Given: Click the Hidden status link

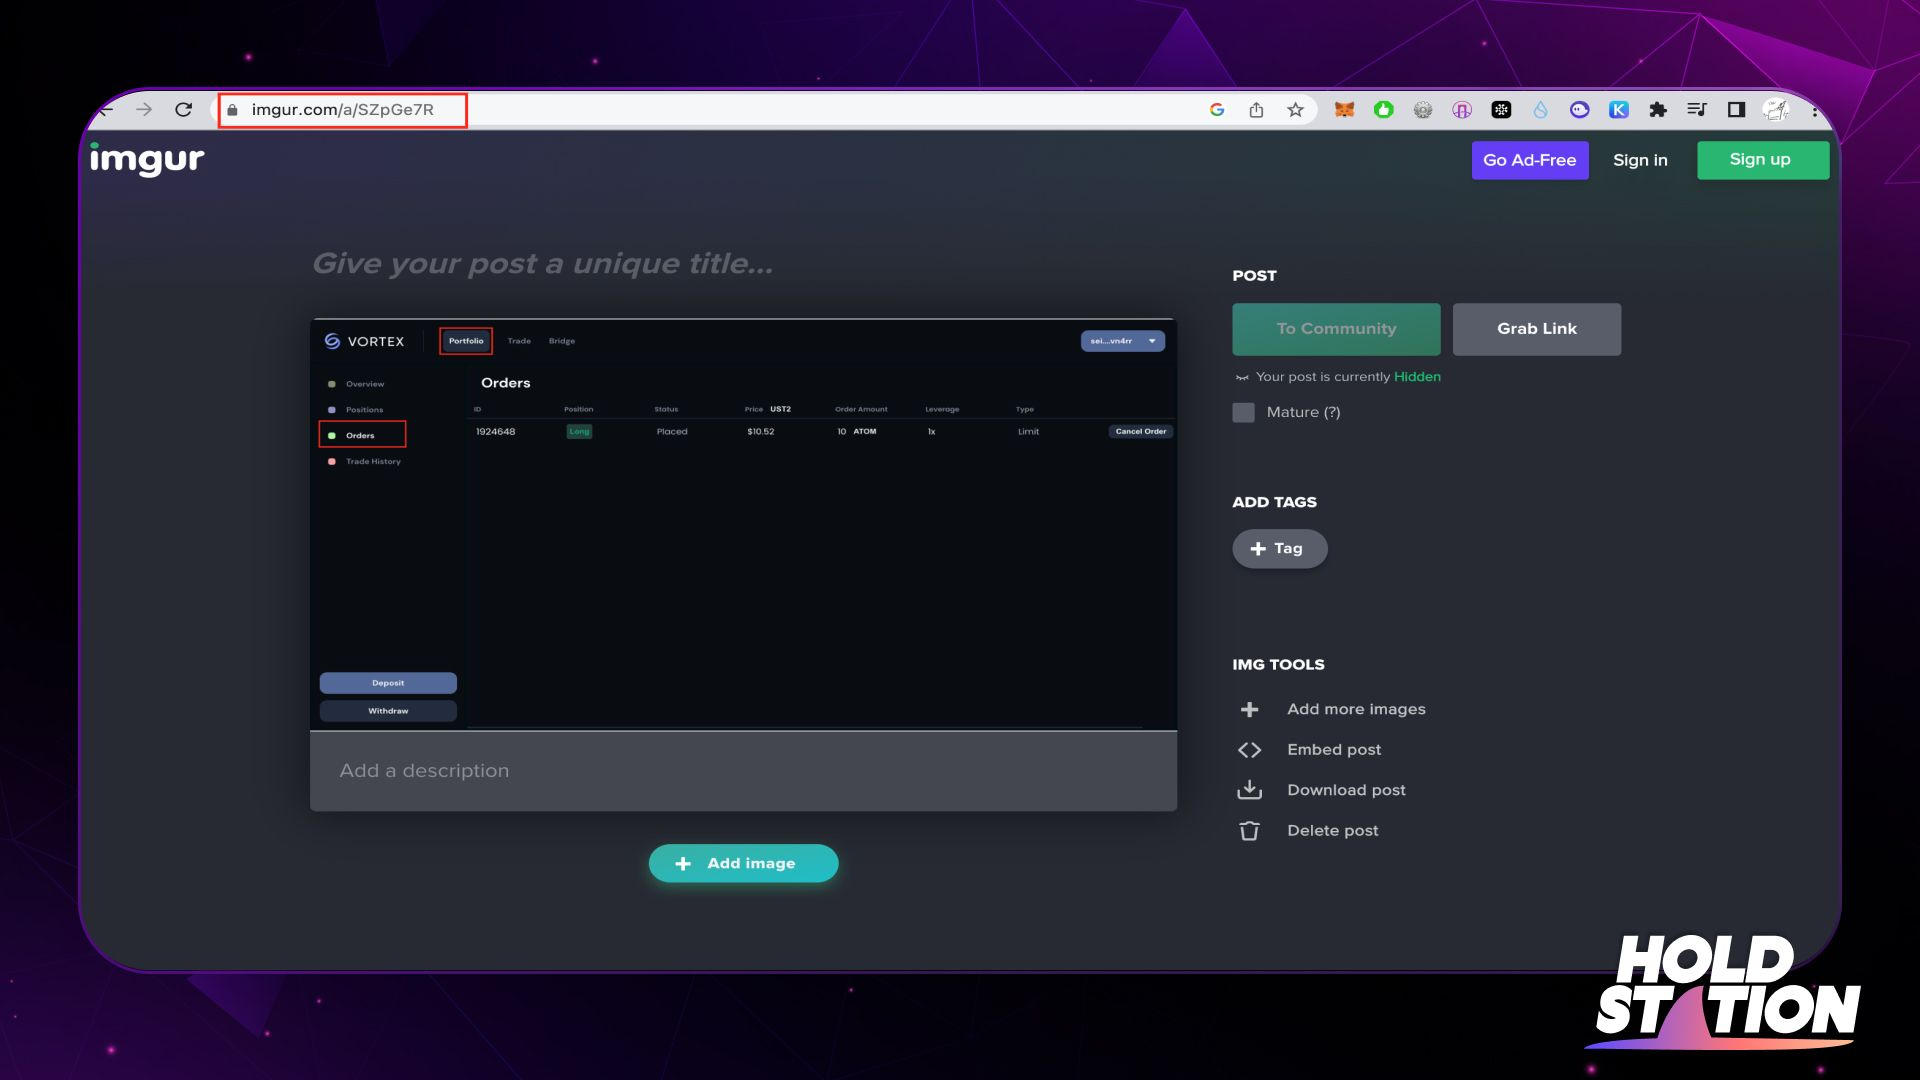Looking at the screenshot, I should click(x=1417, y=377).
